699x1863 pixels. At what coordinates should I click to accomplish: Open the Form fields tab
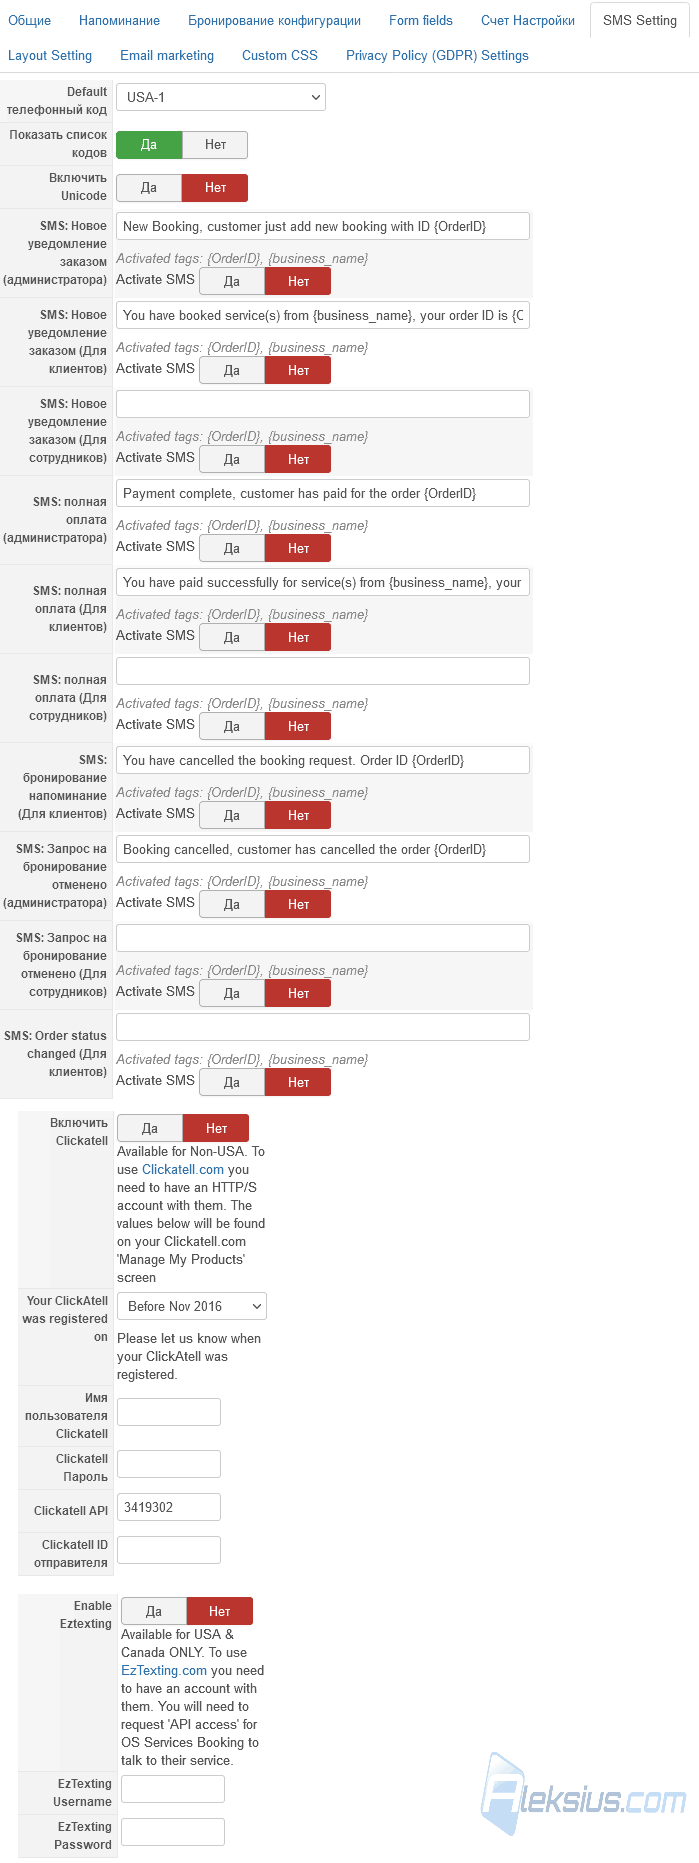pyautogui.click(x=421, y=20)
